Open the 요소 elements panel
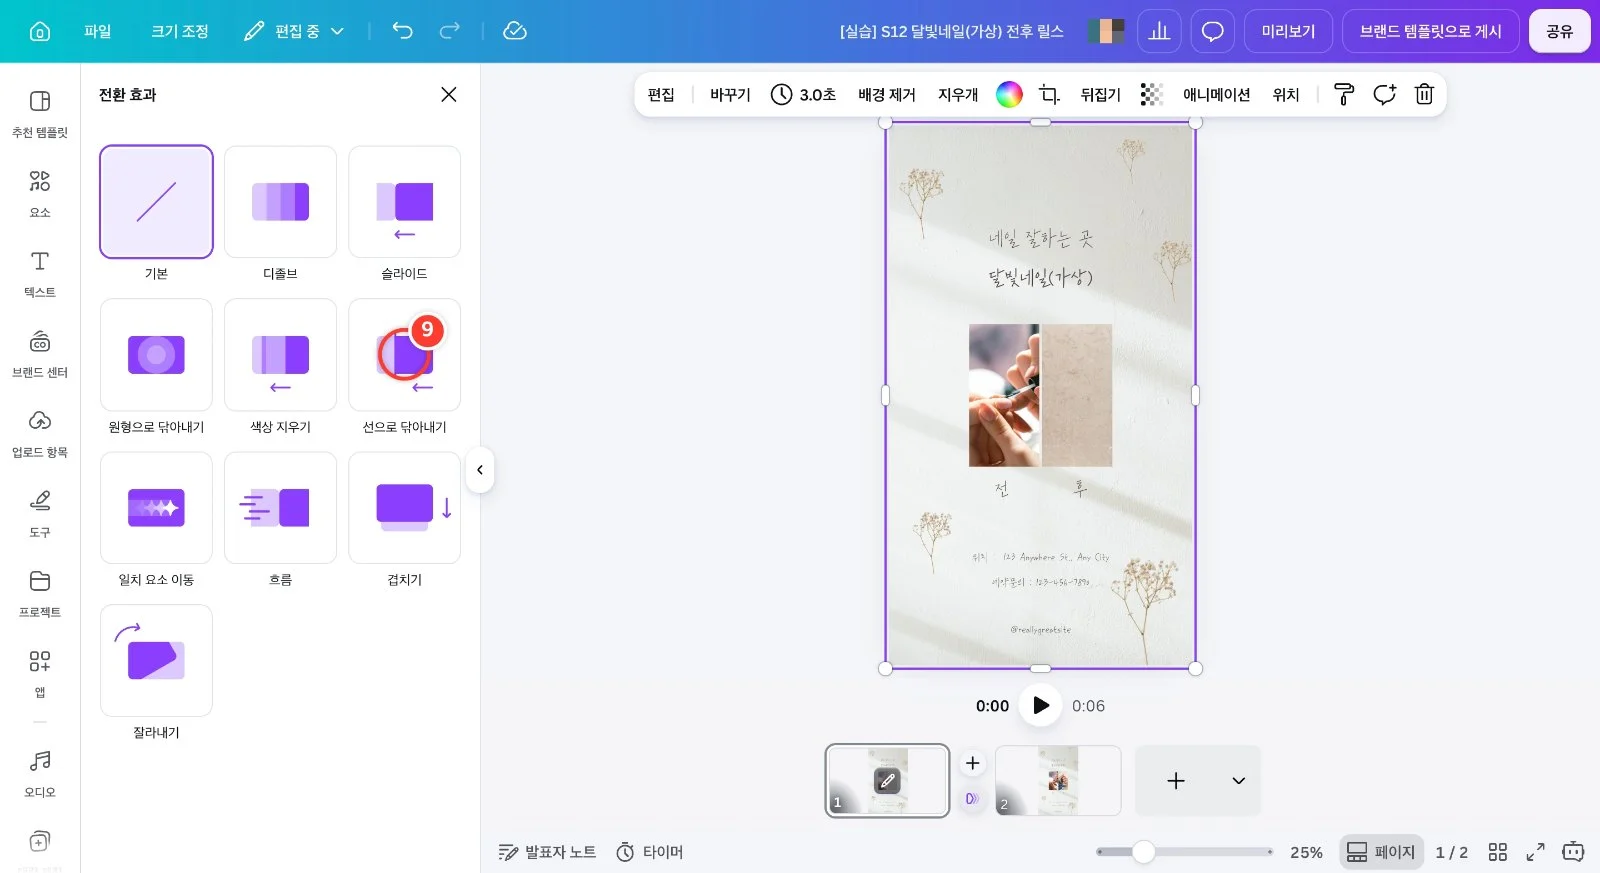The width and height of the screenshot is (1600, 873). tap(40, 194)
